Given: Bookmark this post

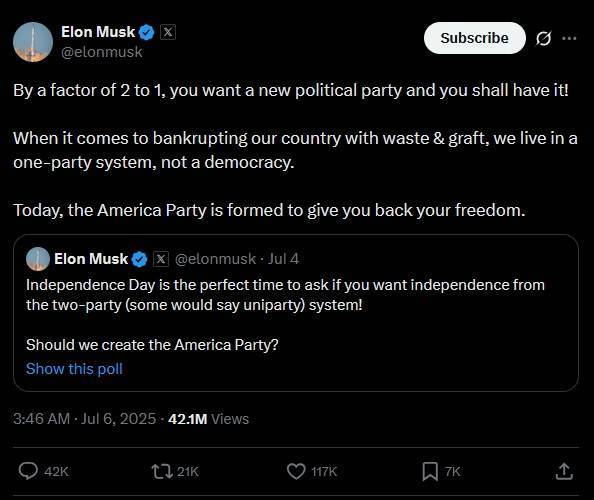Looking at the screenshot, I should 430,472.
